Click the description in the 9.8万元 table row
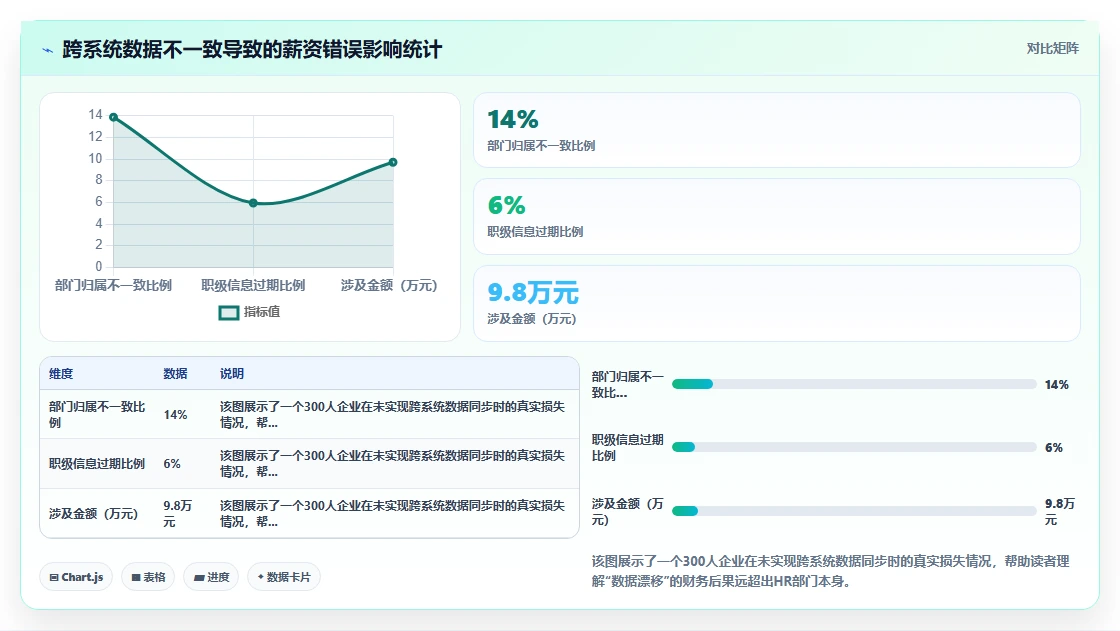The height and width of the screenshot is (631, 1120). (392, 514)
